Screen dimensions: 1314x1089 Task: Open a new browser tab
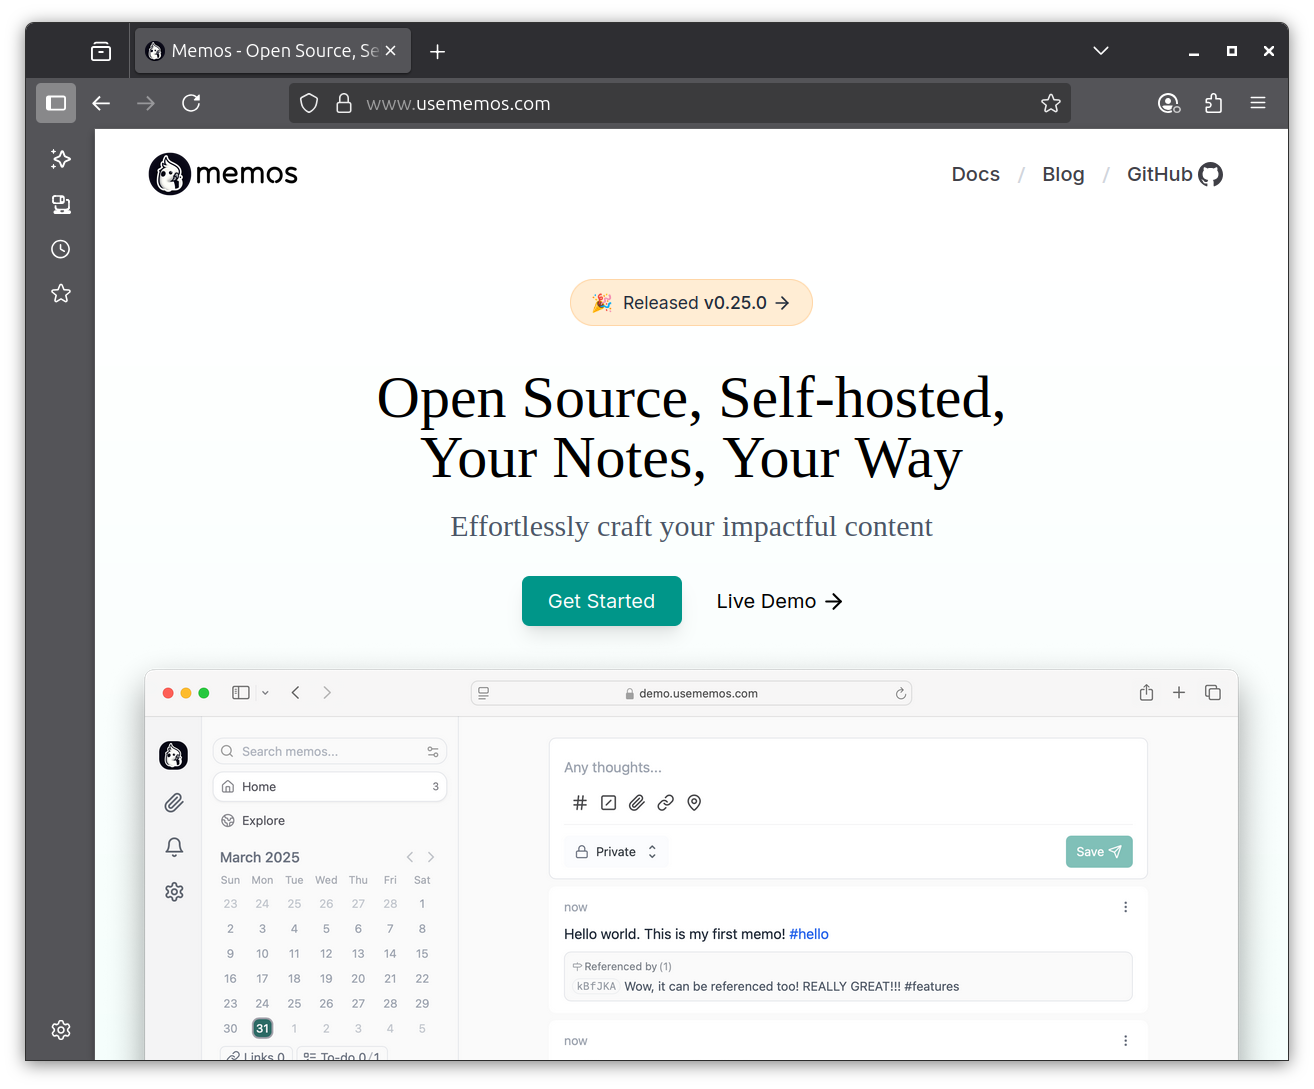coord(437,51)
